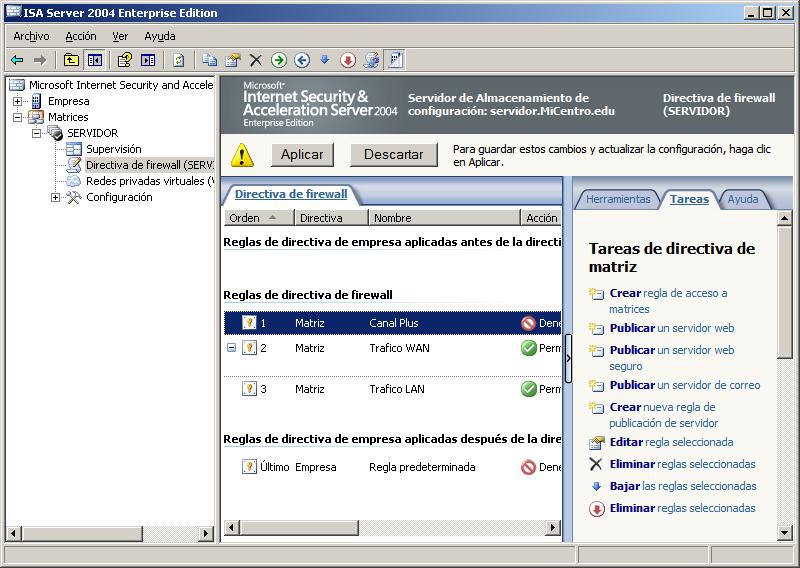Click the refresh toolbar icon
The image size is (800, 568).
click(178, 60)
